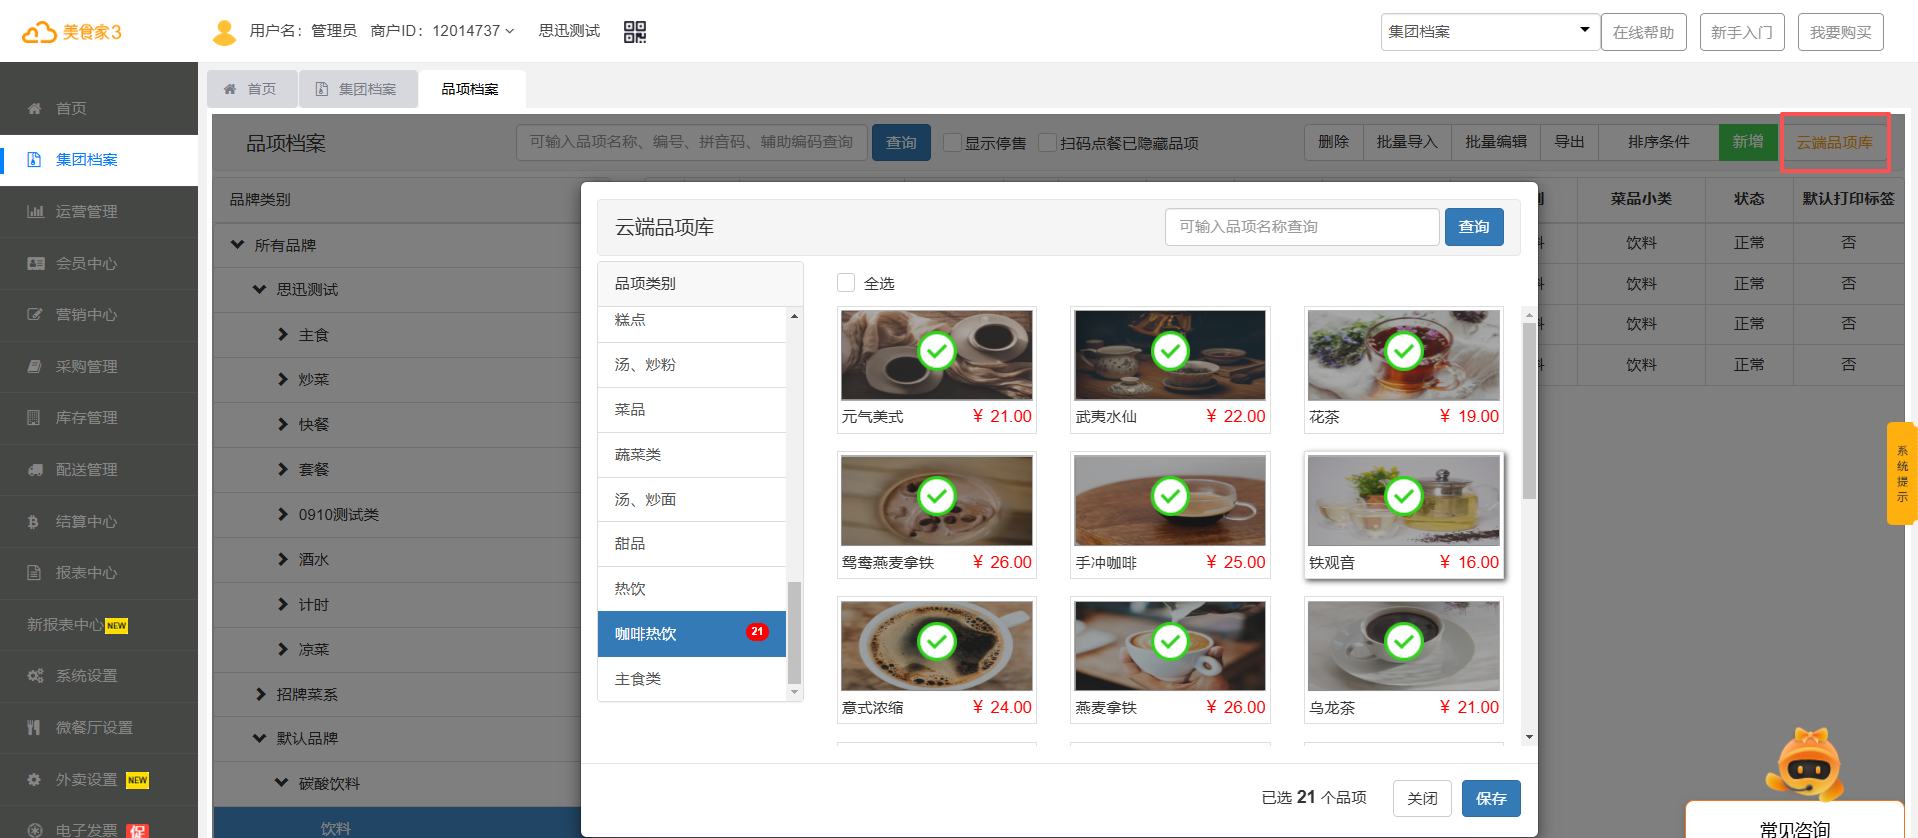Go to 系统设置 in the sidebar

pos(86,676)
